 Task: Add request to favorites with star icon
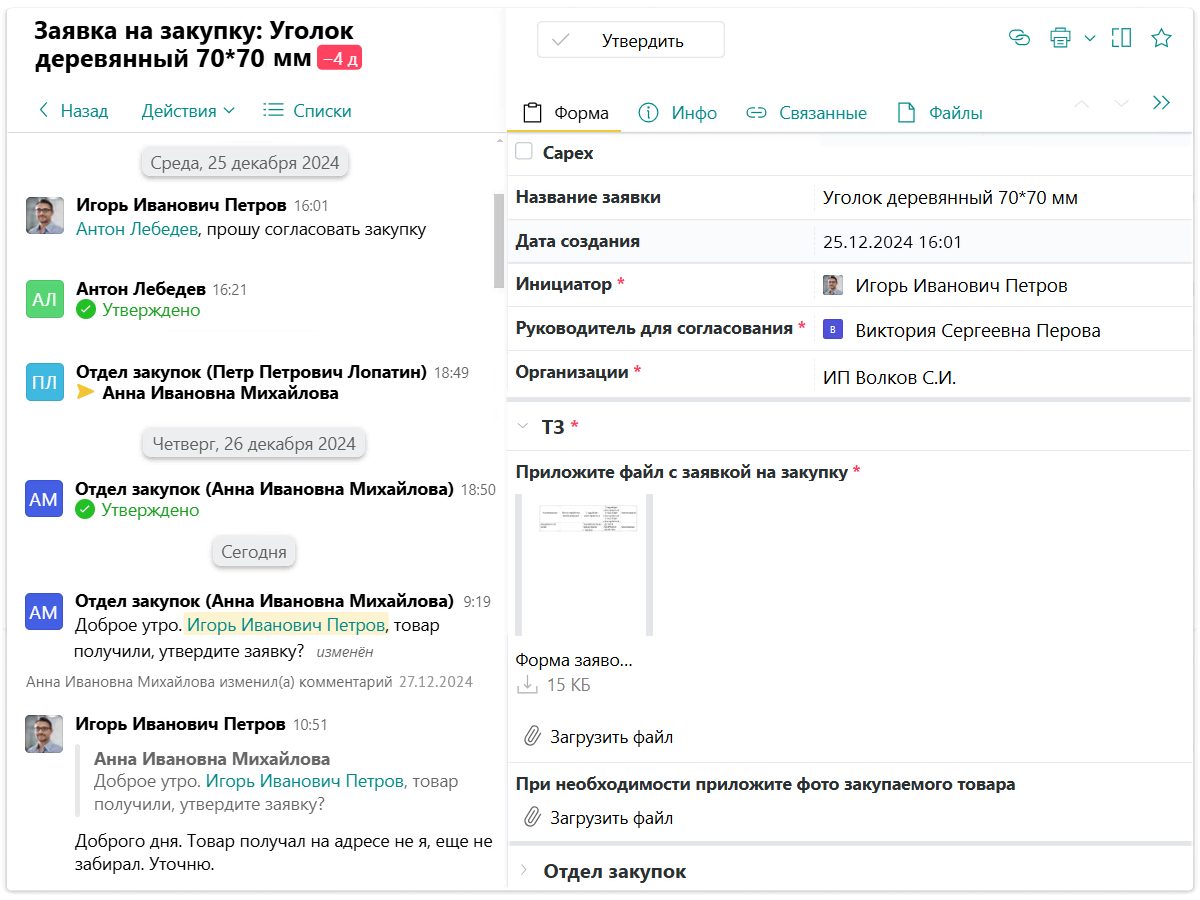1161,38
